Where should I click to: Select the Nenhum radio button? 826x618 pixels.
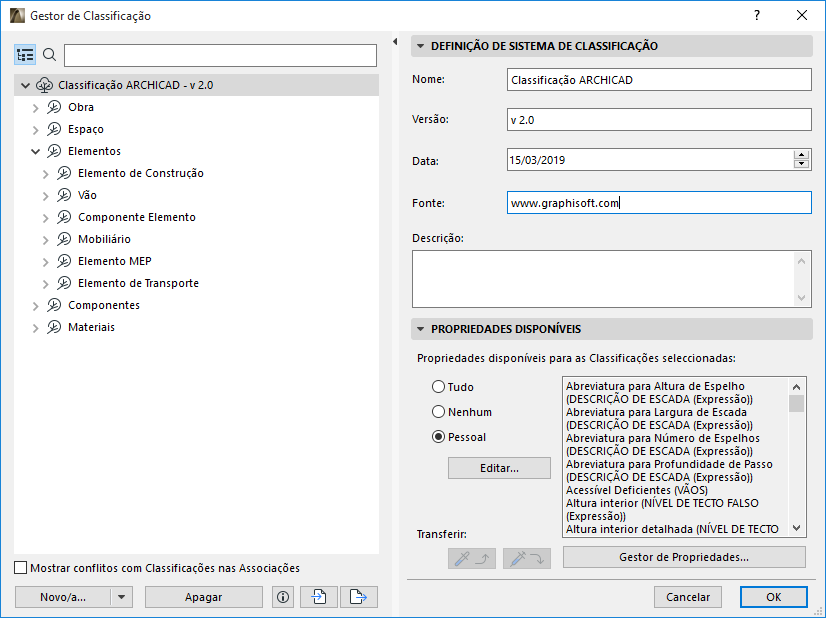click(x=439, y=410)
